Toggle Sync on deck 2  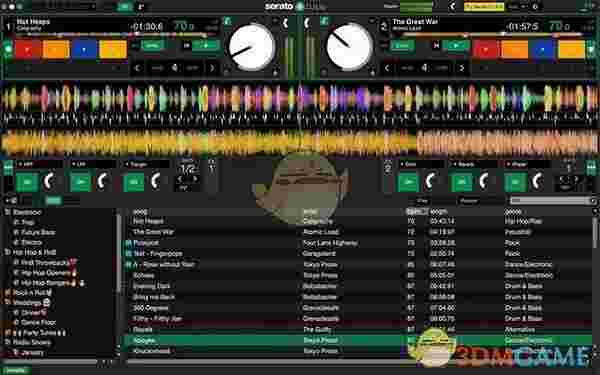click(x=402, y=46)
